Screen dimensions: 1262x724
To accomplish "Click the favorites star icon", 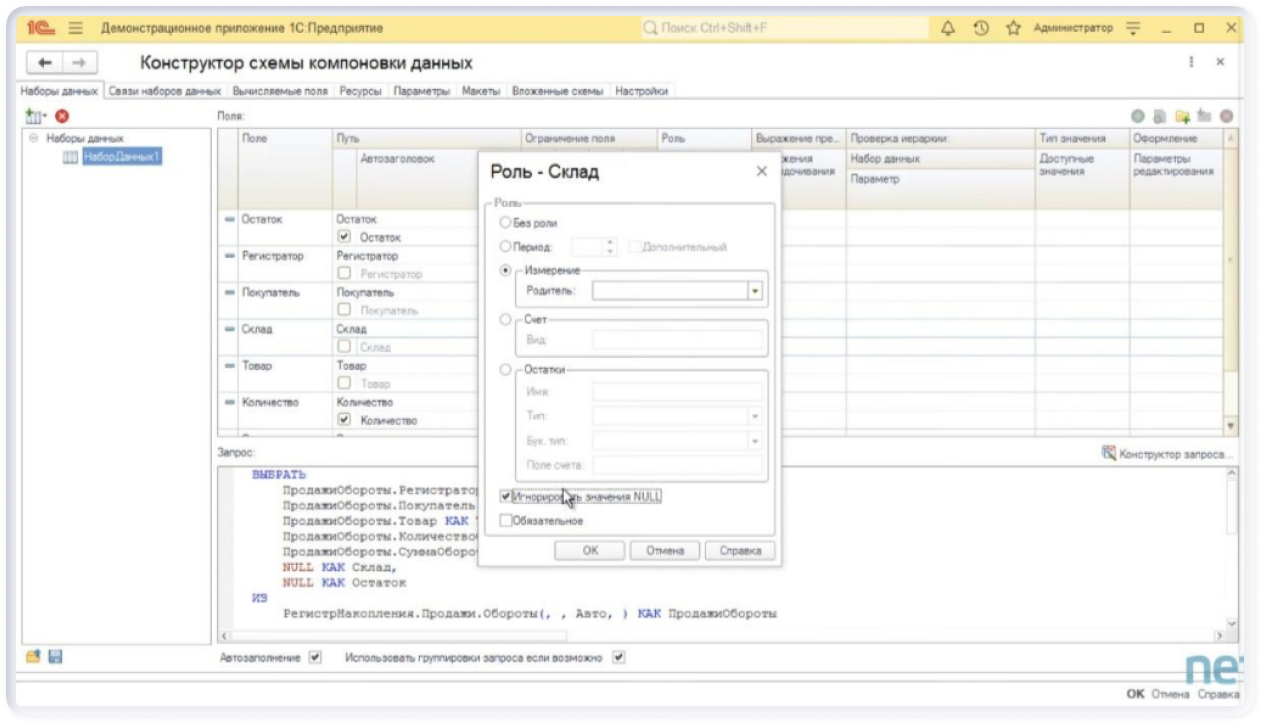I will click(1013, 29).
